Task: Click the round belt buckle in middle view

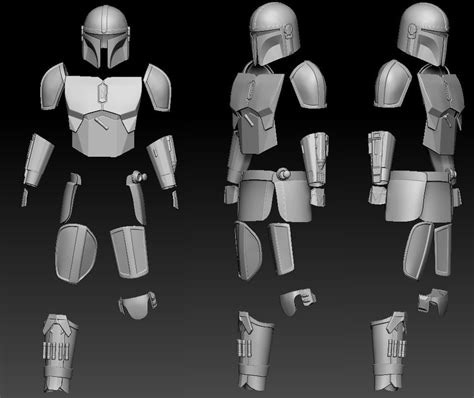Action: [x=283, y=174]
